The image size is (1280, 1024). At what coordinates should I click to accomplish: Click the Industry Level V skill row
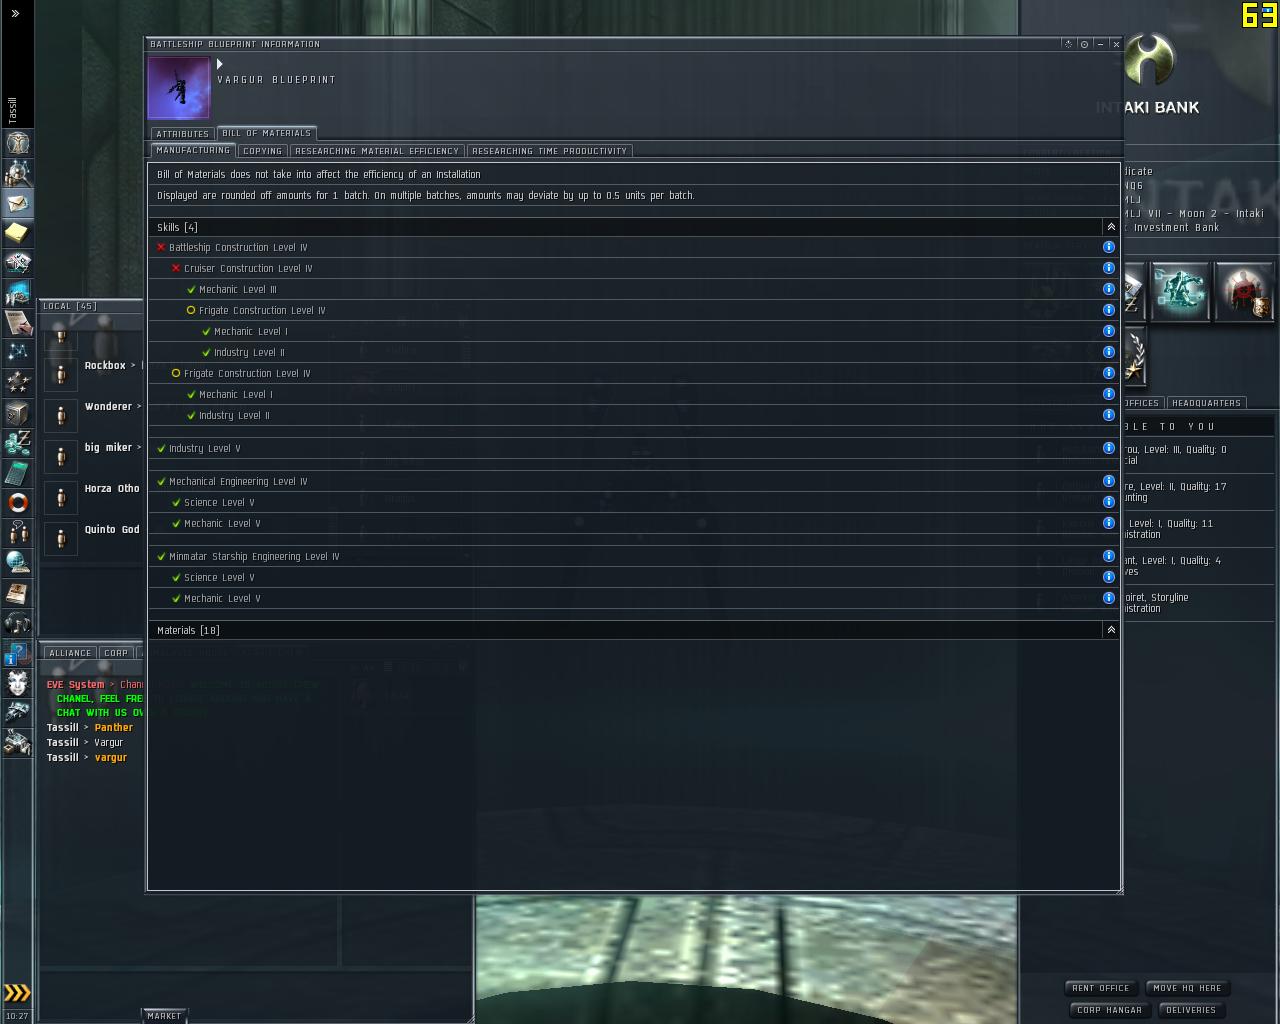(634, 448)
